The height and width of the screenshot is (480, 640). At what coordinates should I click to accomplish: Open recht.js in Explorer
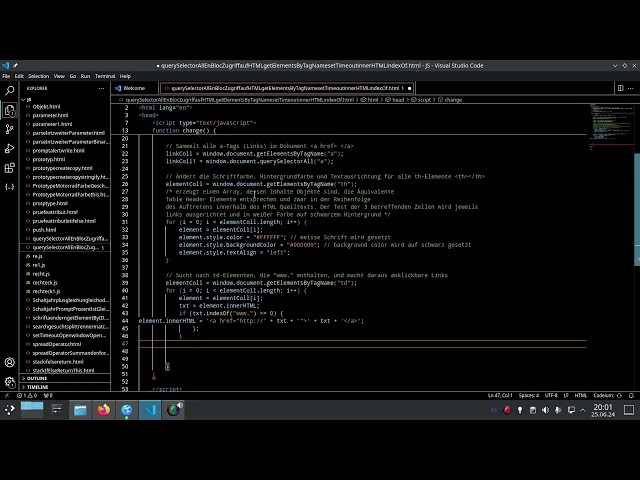tap(41, 274)
